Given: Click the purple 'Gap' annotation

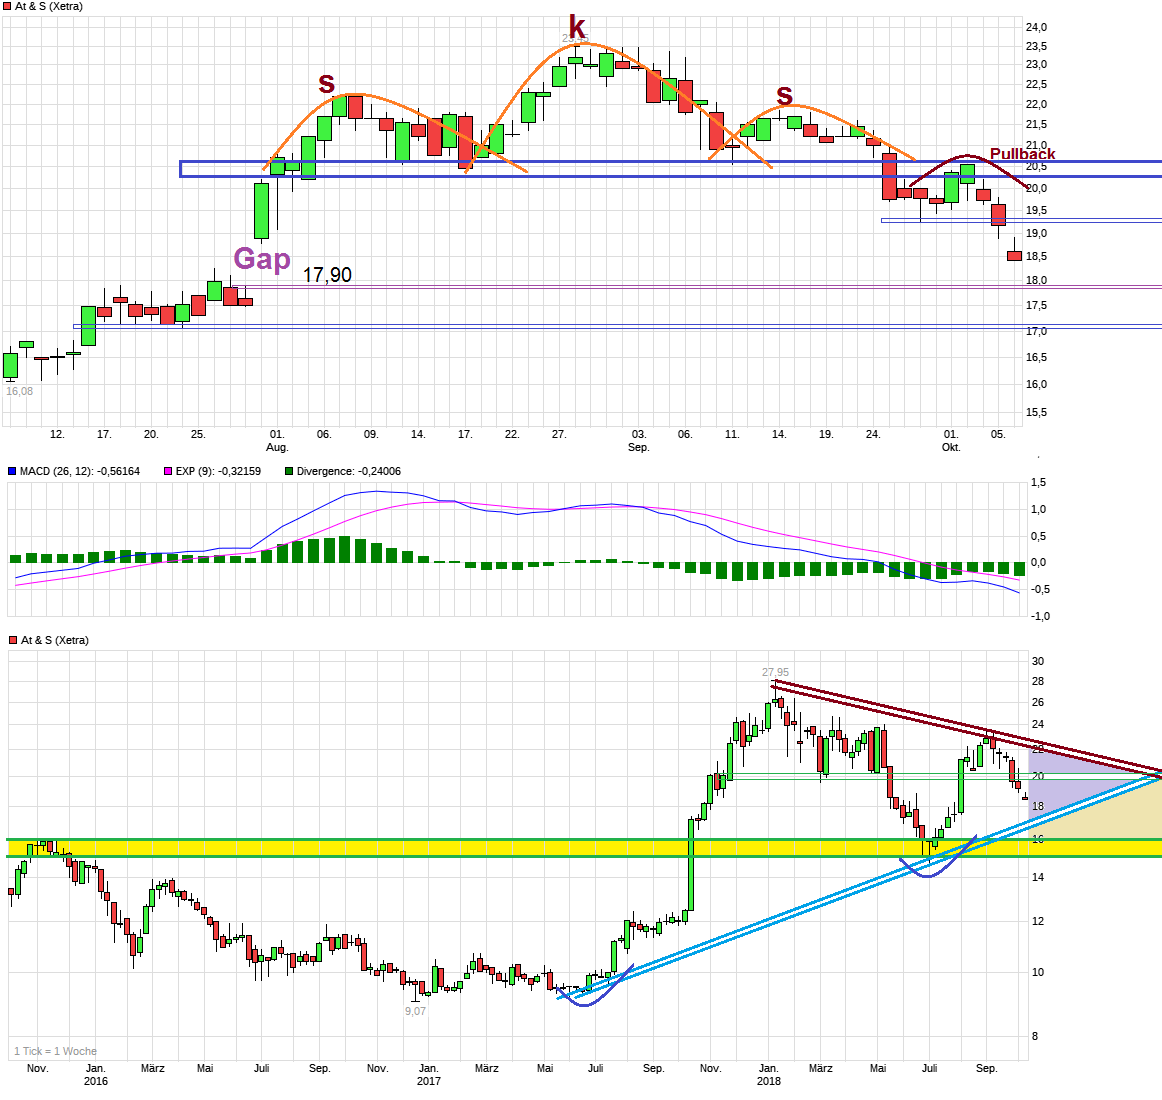Looking at the screenshot, I should pyautogui.click(x=262, y=259).
